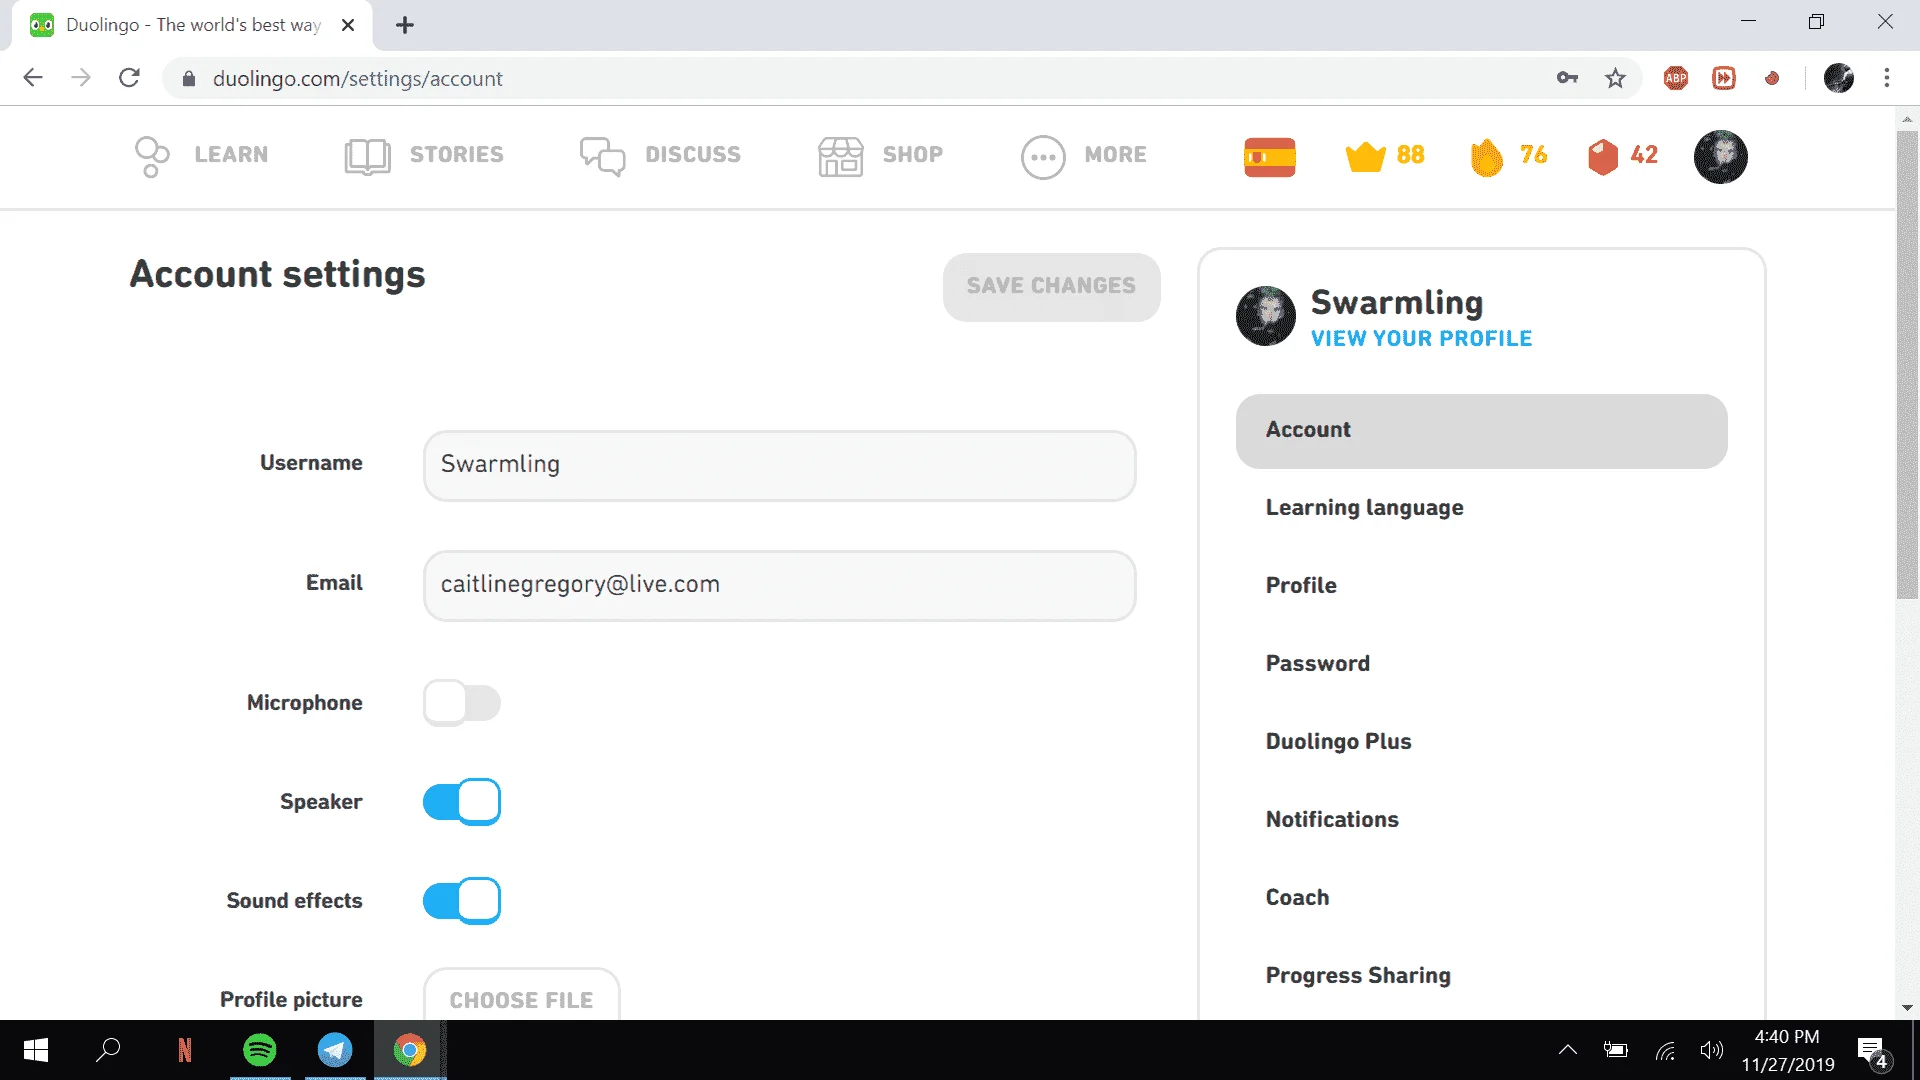
Task: Open Spotify from the taskbar
Action: [260, 1050]
